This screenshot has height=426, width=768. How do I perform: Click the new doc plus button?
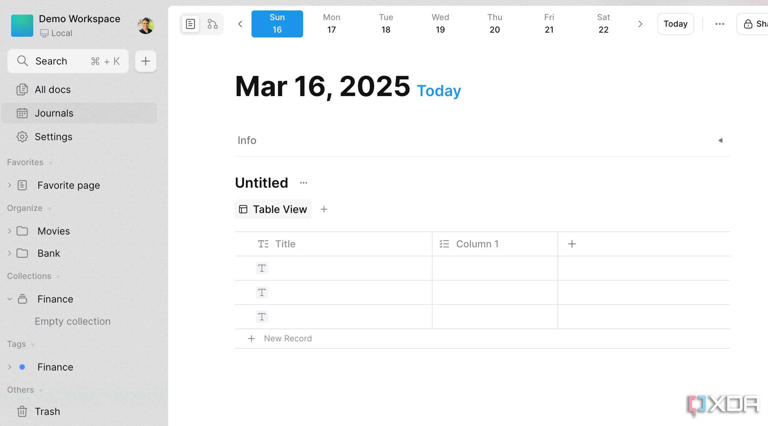pos(145,61)
